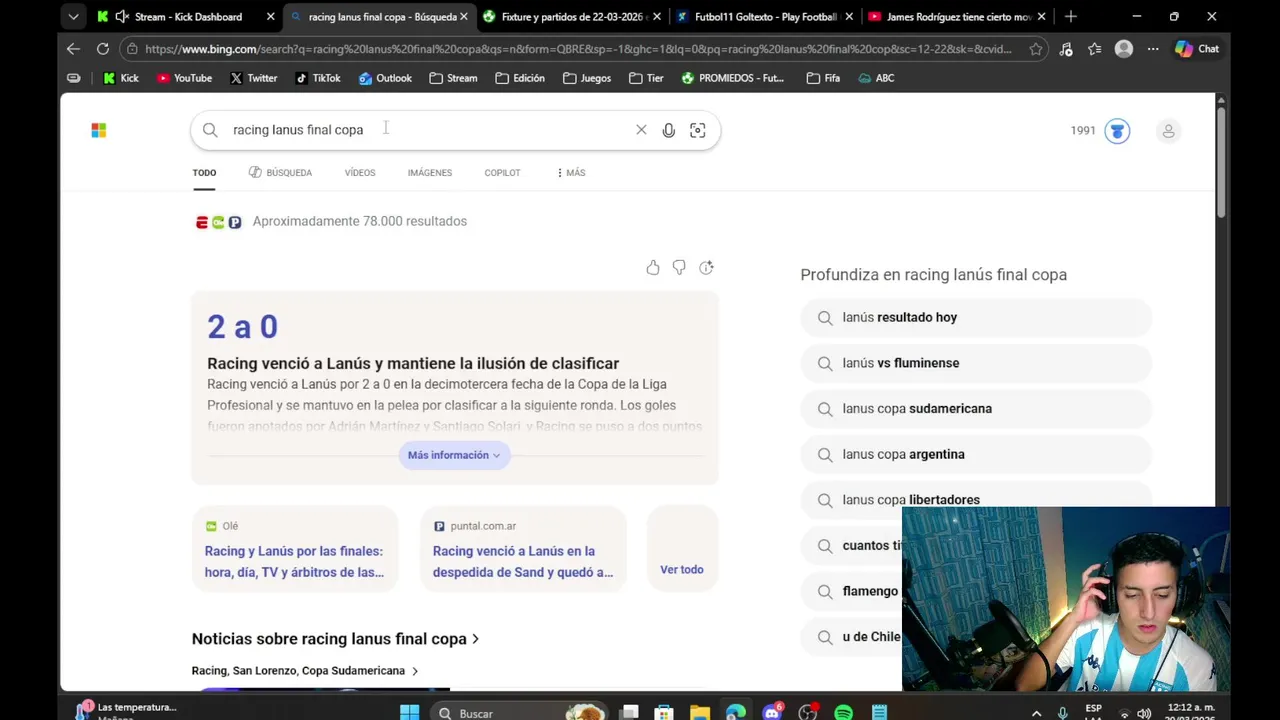Screen dimensions: 1280x720
Task: Search suggestion lanús vs fluminense
Action: pyautogui.click(x=976, y=363)
